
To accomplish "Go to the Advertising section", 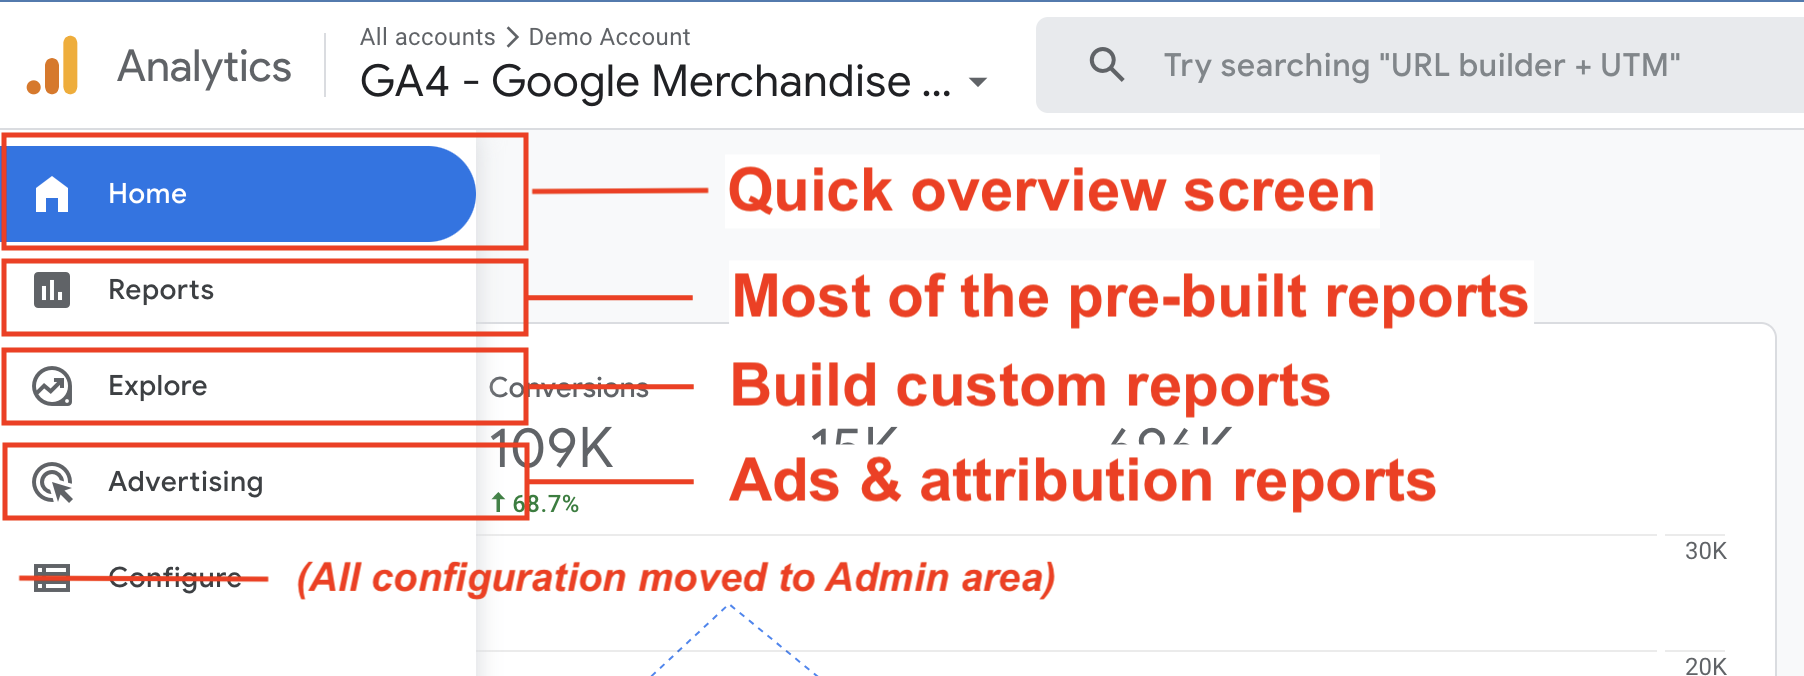I will (x=186, y=482).
